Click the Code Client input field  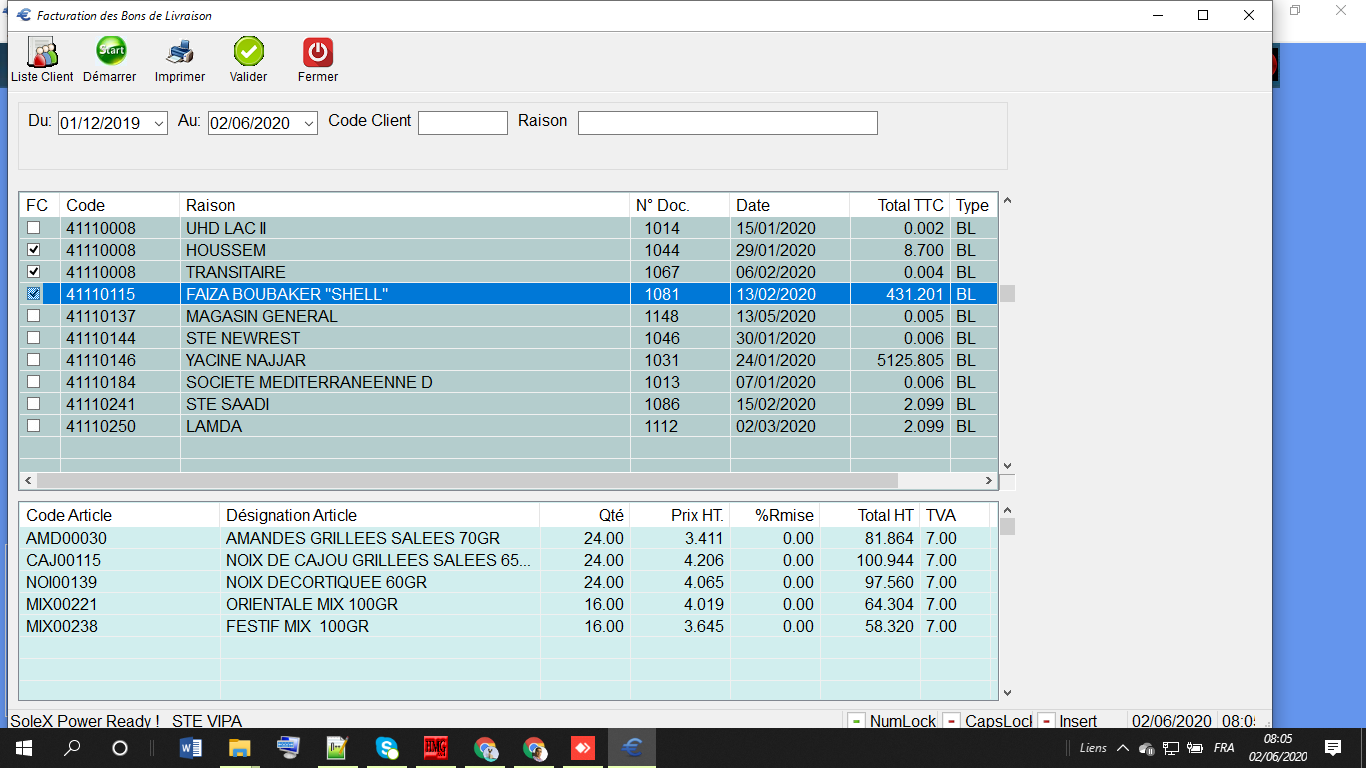[x=463, y=122]
